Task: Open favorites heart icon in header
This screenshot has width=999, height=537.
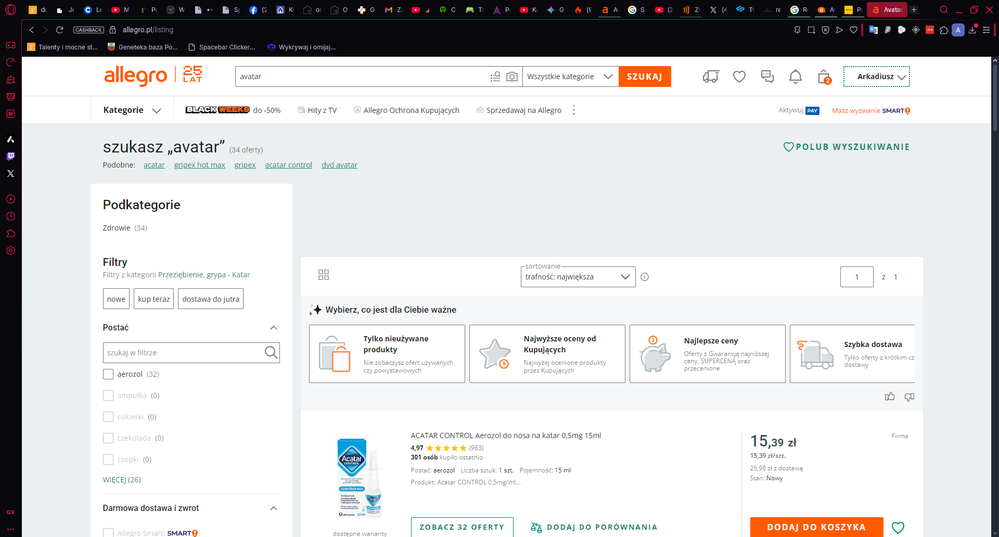Action: [739, 77]
